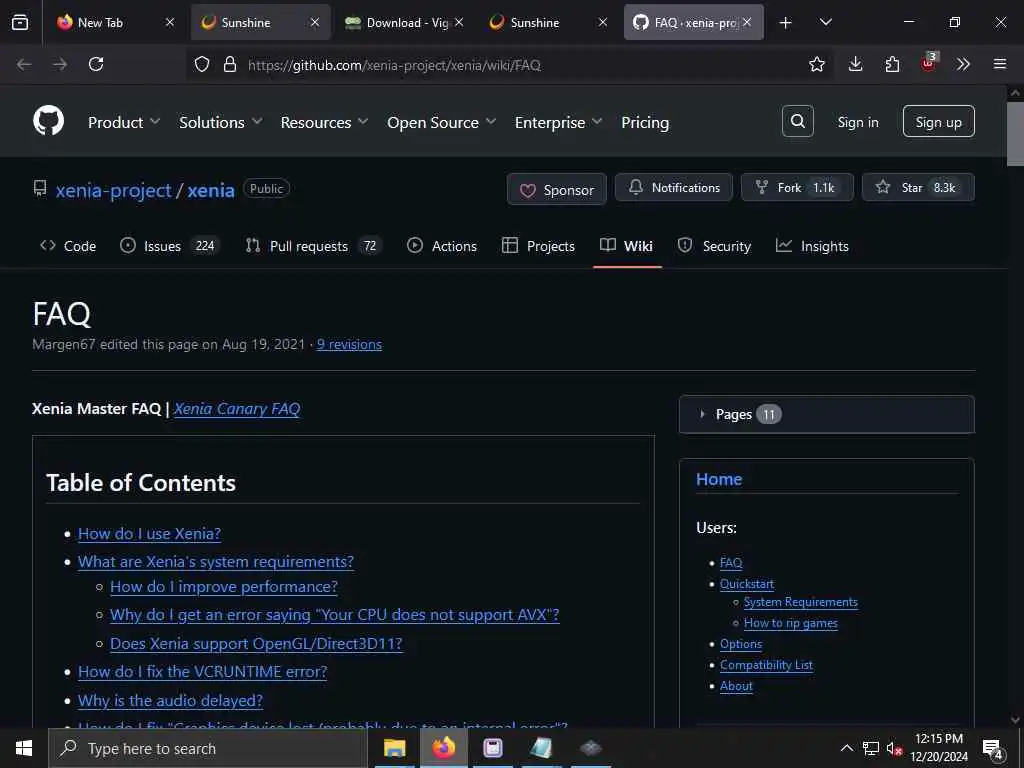
Task: Open "How do I fix the VCRUNTIME error?"
Action: (x=202, y=672)
